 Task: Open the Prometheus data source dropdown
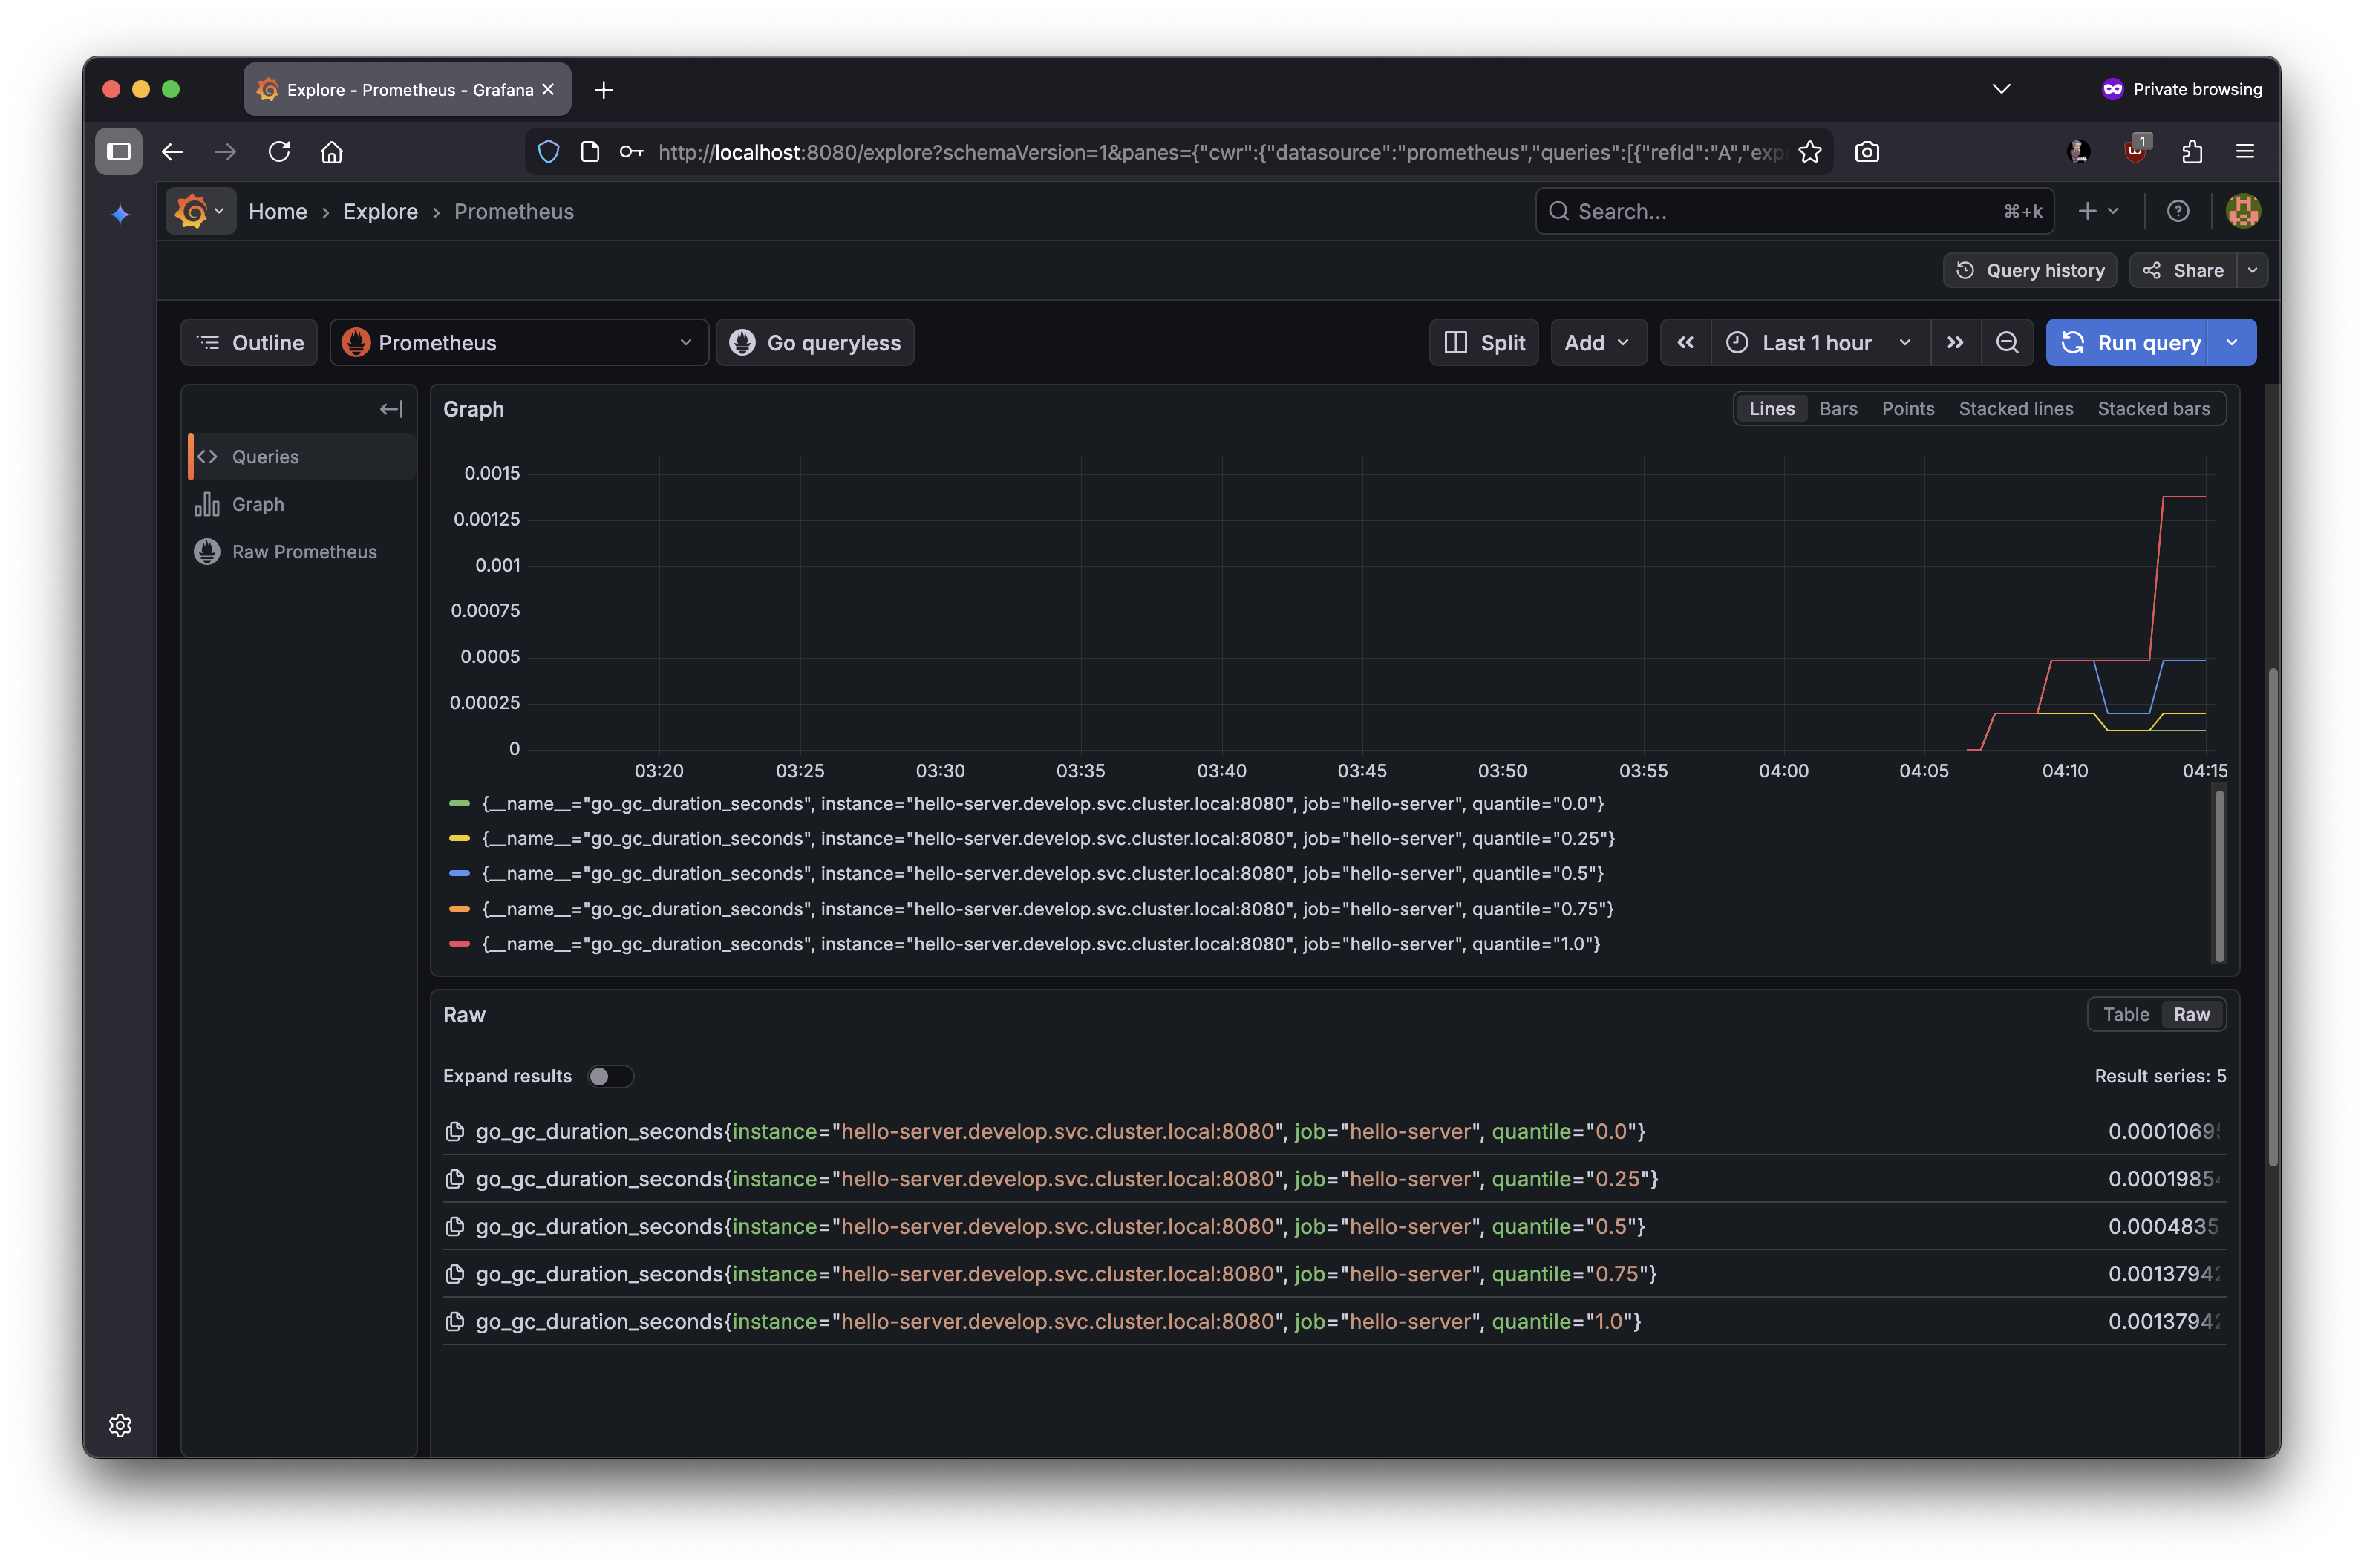[x=518, y=343]
